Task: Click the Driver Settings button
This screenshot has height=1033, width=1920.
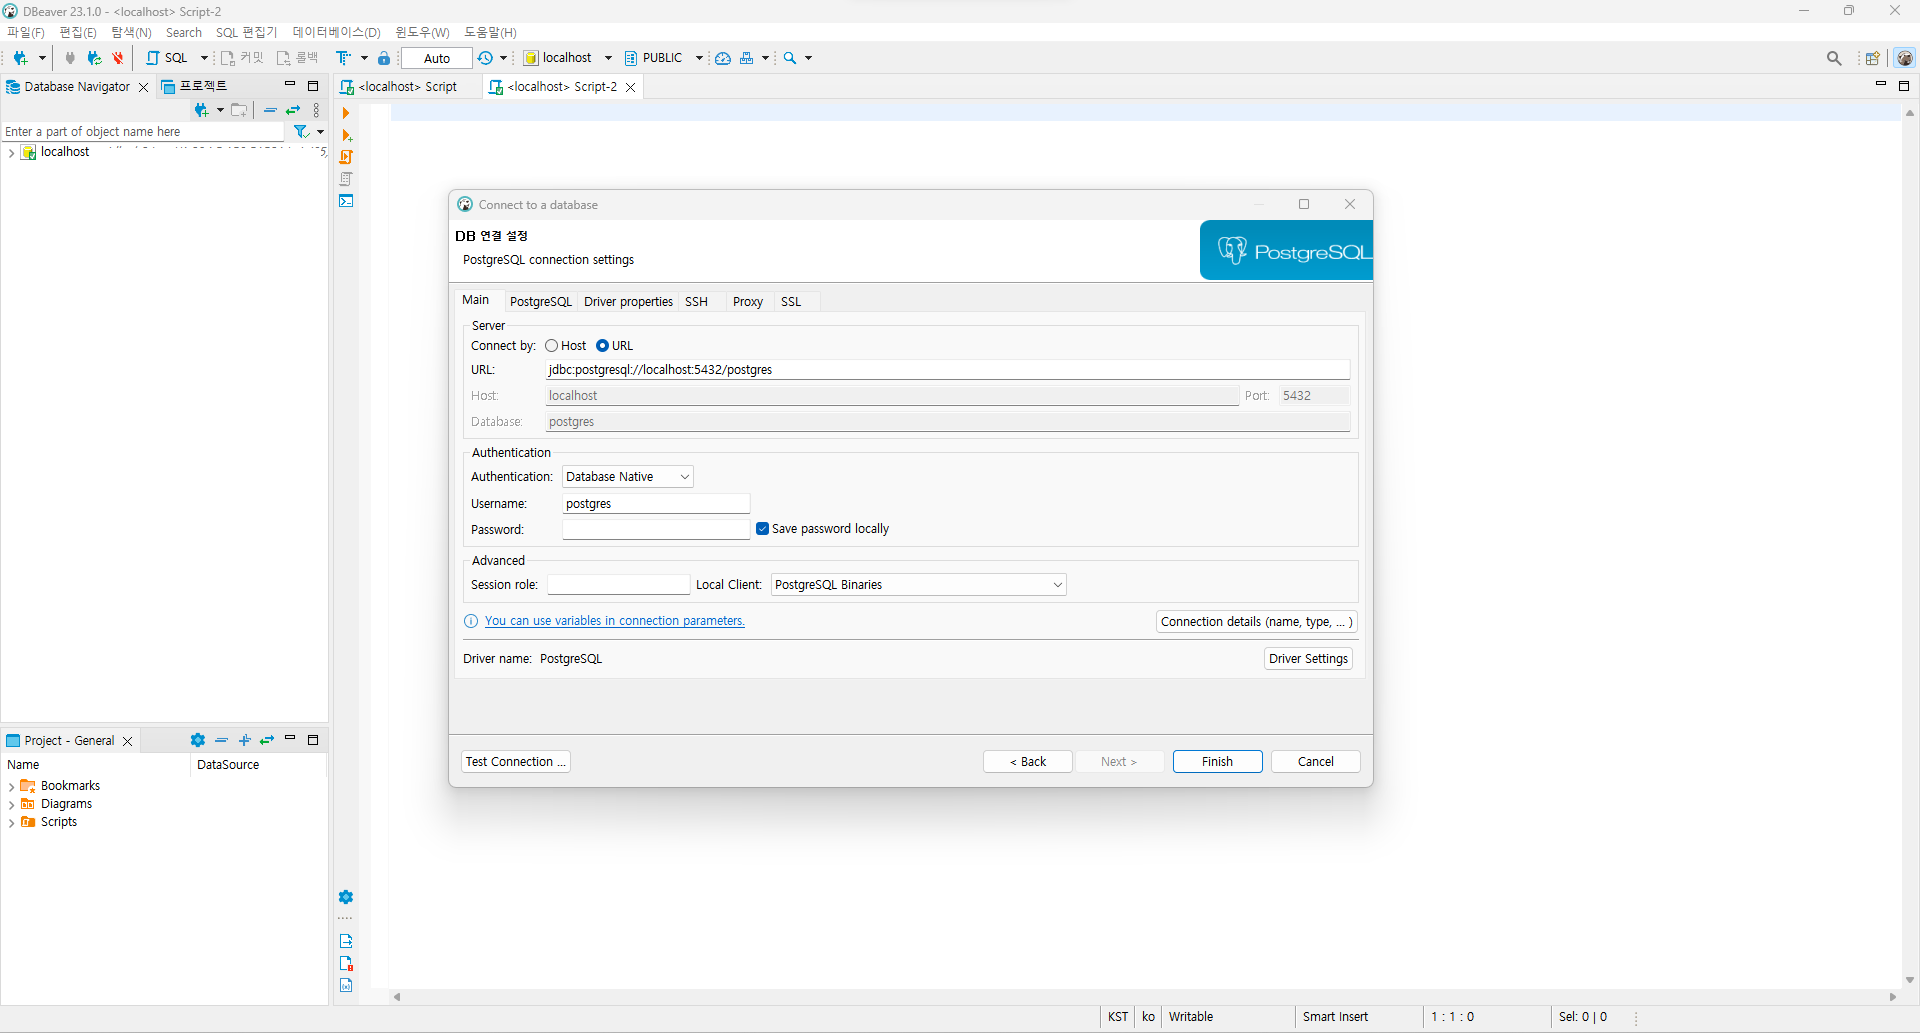Action: [1308, 659]
